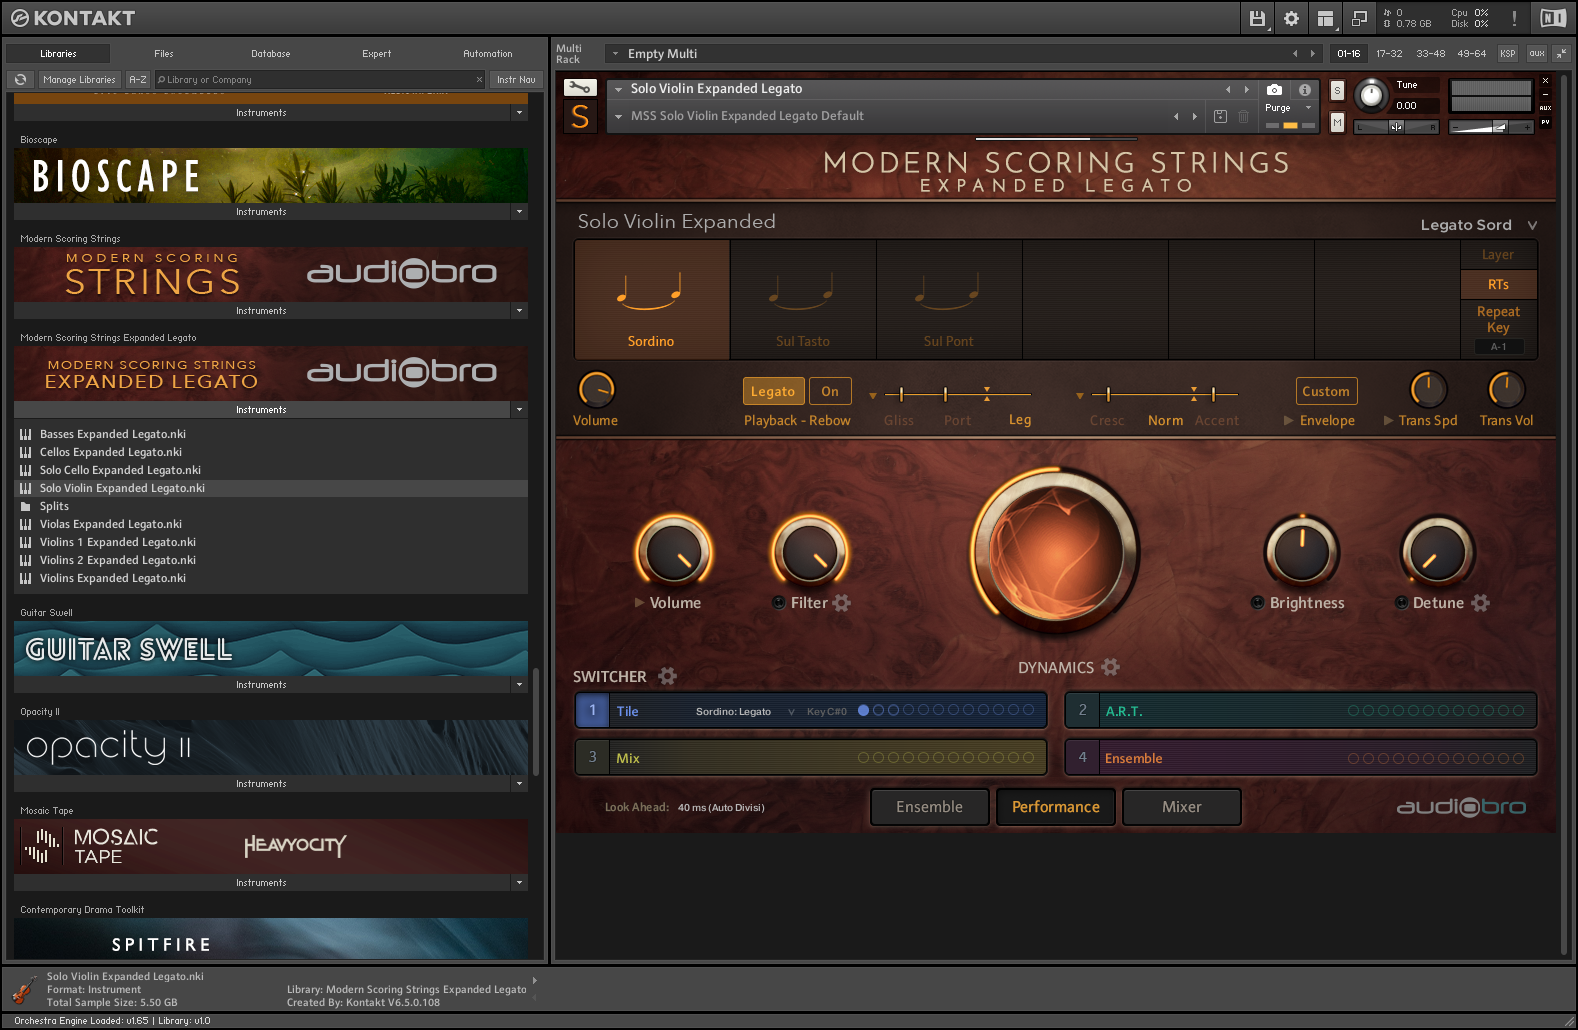
Task: Select the RTs layer button
Action: click(1498, 285)
